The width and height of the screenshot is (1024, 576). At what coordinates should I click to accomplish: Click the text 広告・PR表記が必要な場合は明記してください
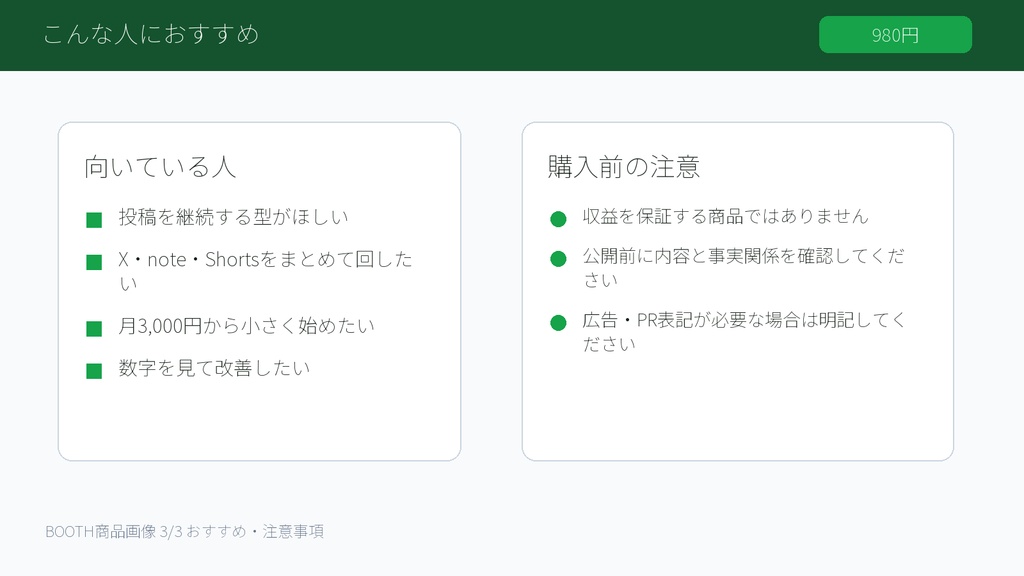(744, 332)
